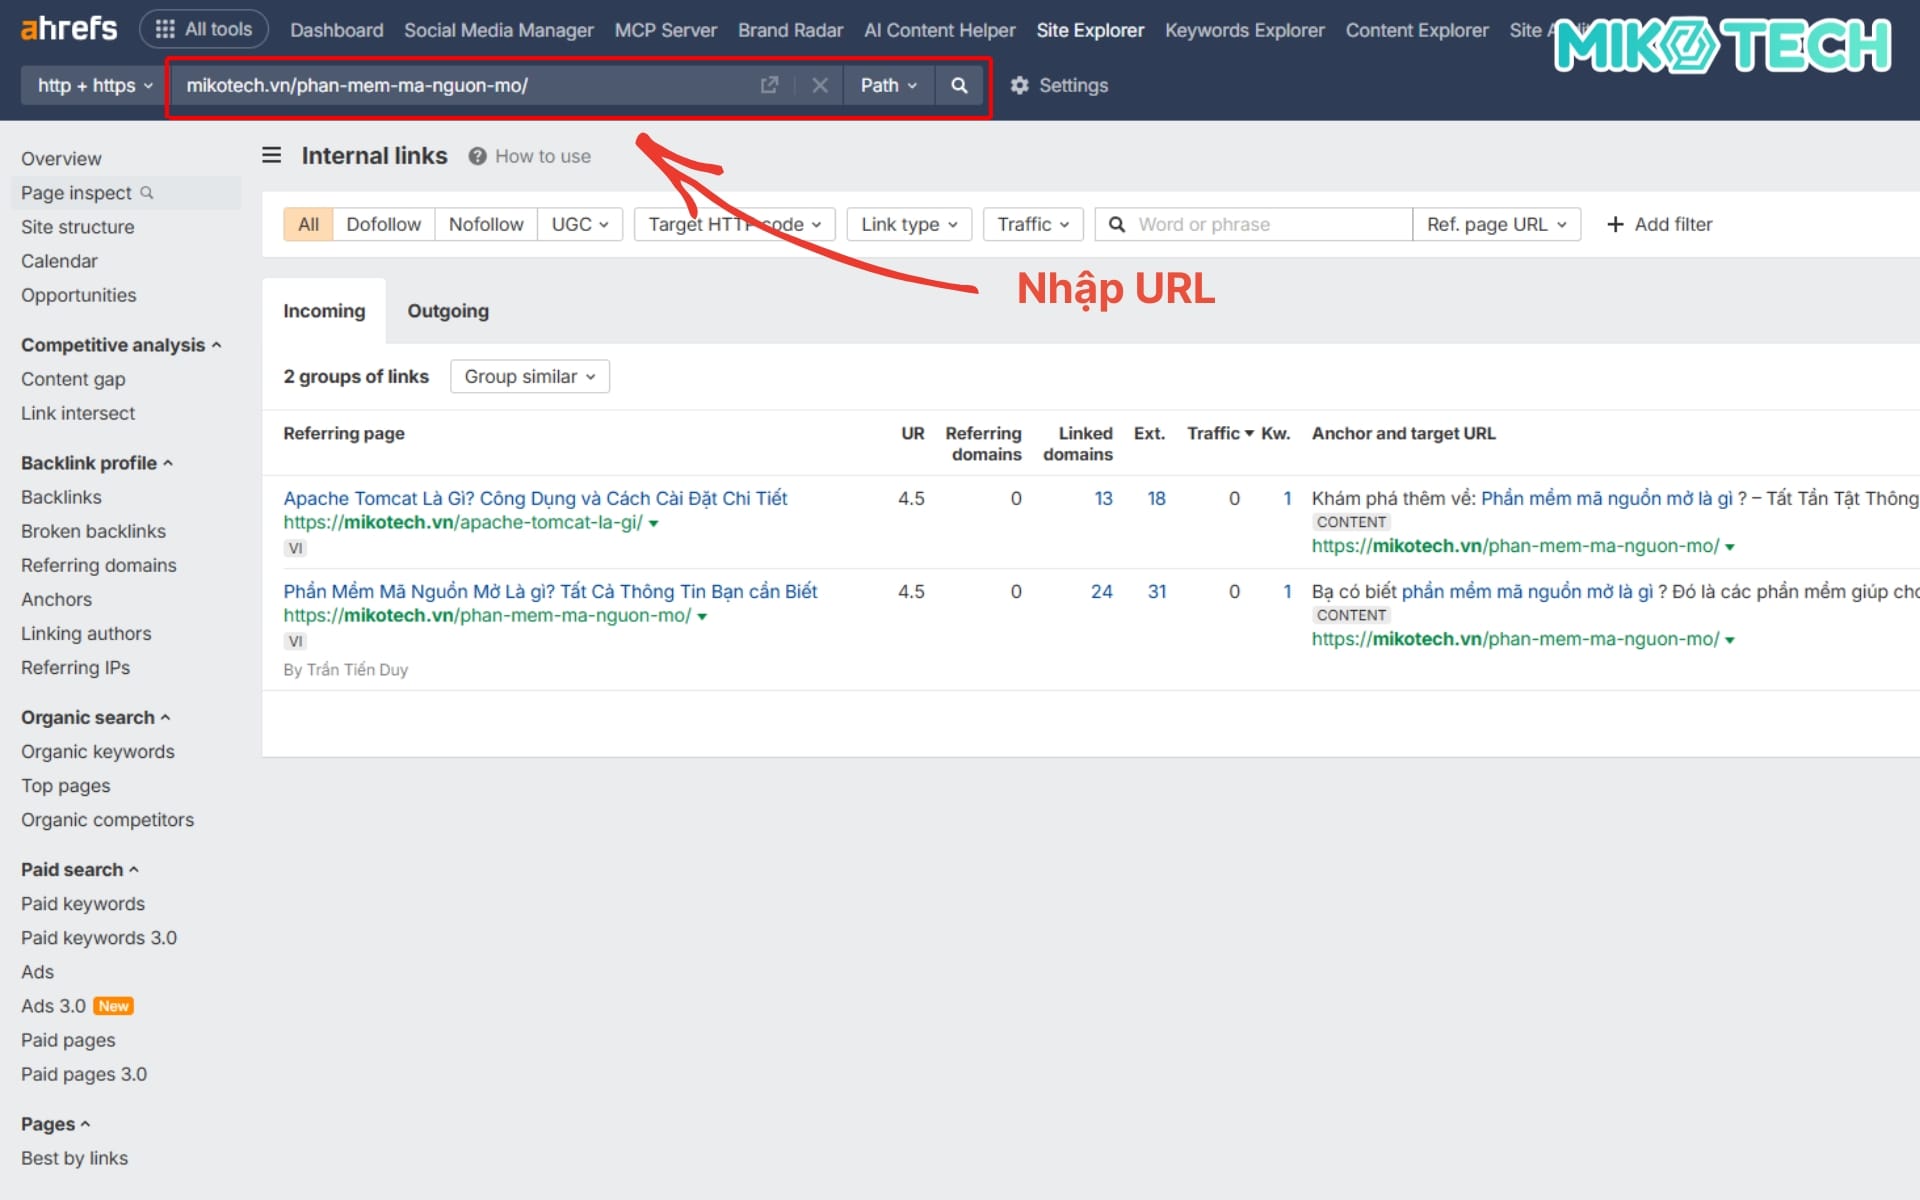Click the ahrefs logo
Viewport: 1920px width, 1200px height.
pyautogui.click(x=66, y=28)
